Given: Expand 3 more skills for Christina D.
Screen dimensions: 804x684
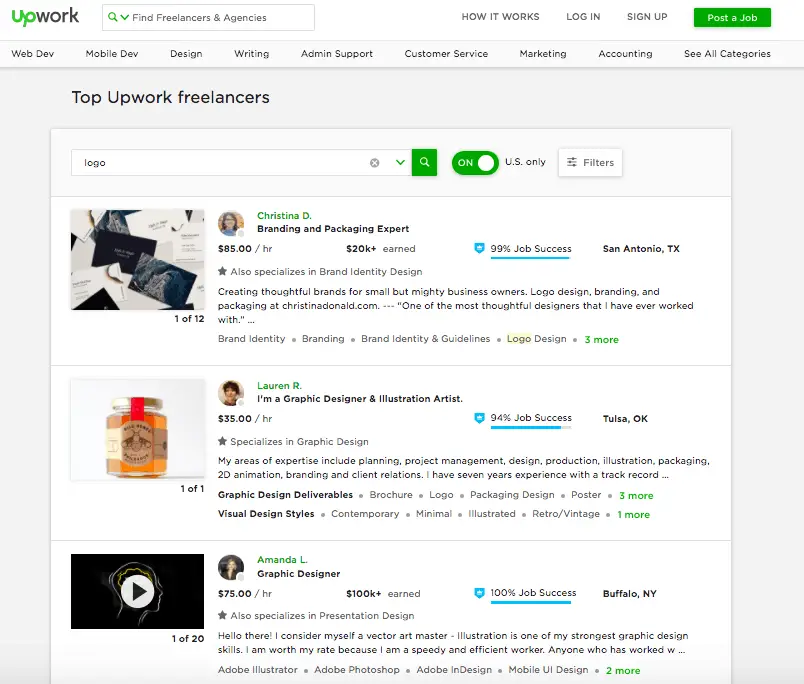Looking at the screenshot, I should point(601,339).
